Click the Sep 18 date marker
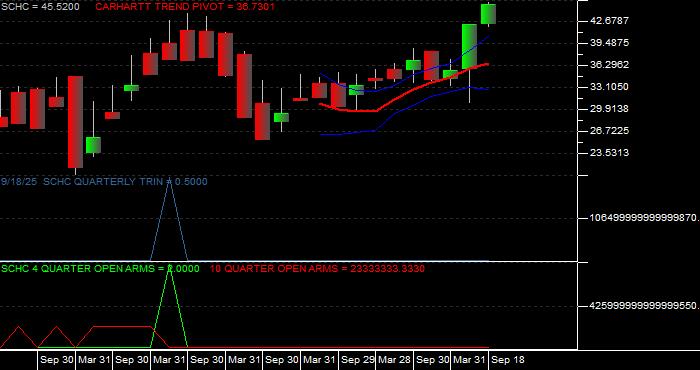This screenshot has width=700, height=370. point(508,360)
